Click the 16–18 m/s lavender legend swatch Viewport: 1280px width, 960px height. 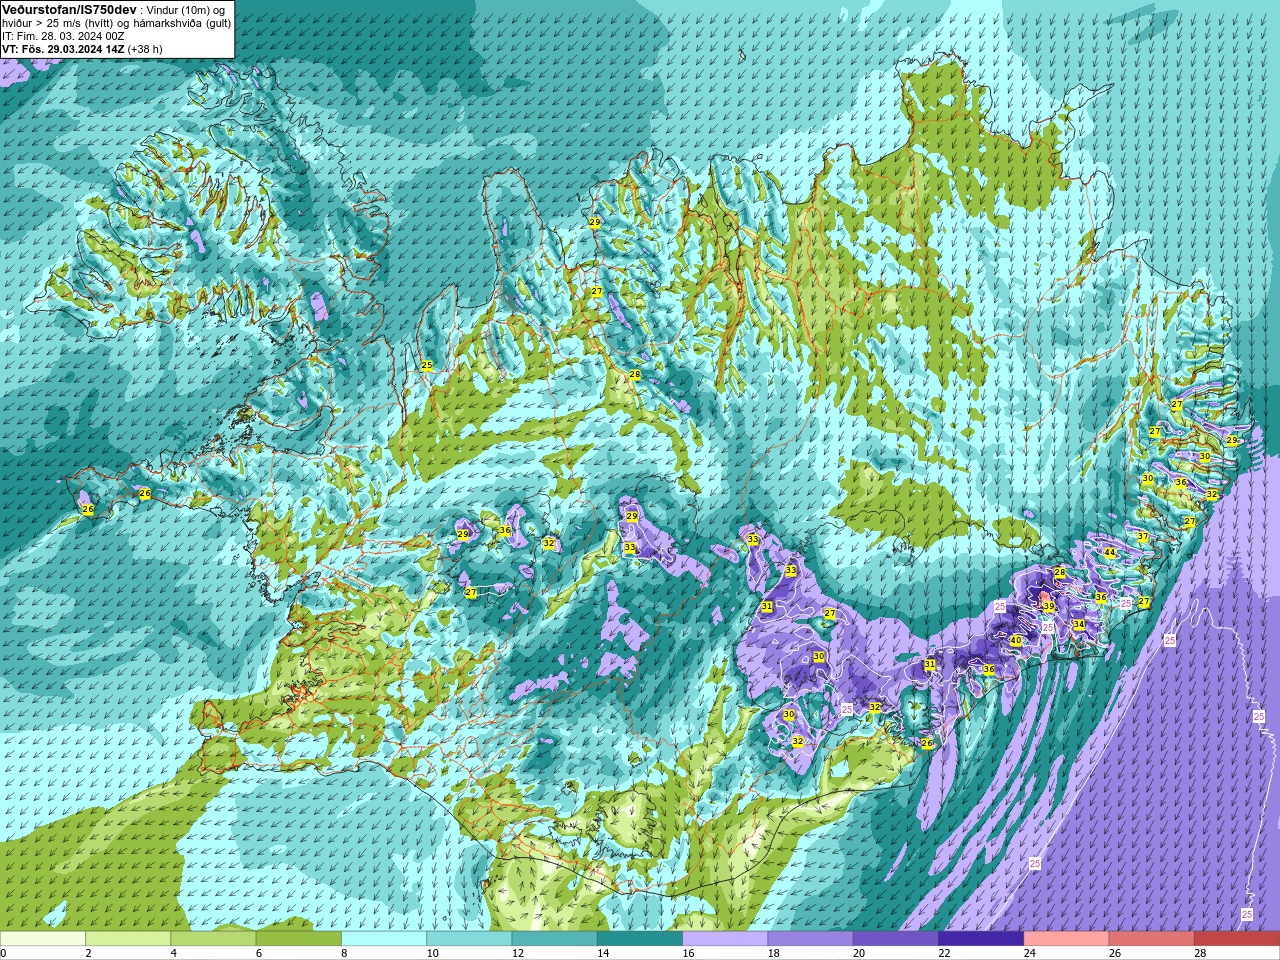(725, 938)
